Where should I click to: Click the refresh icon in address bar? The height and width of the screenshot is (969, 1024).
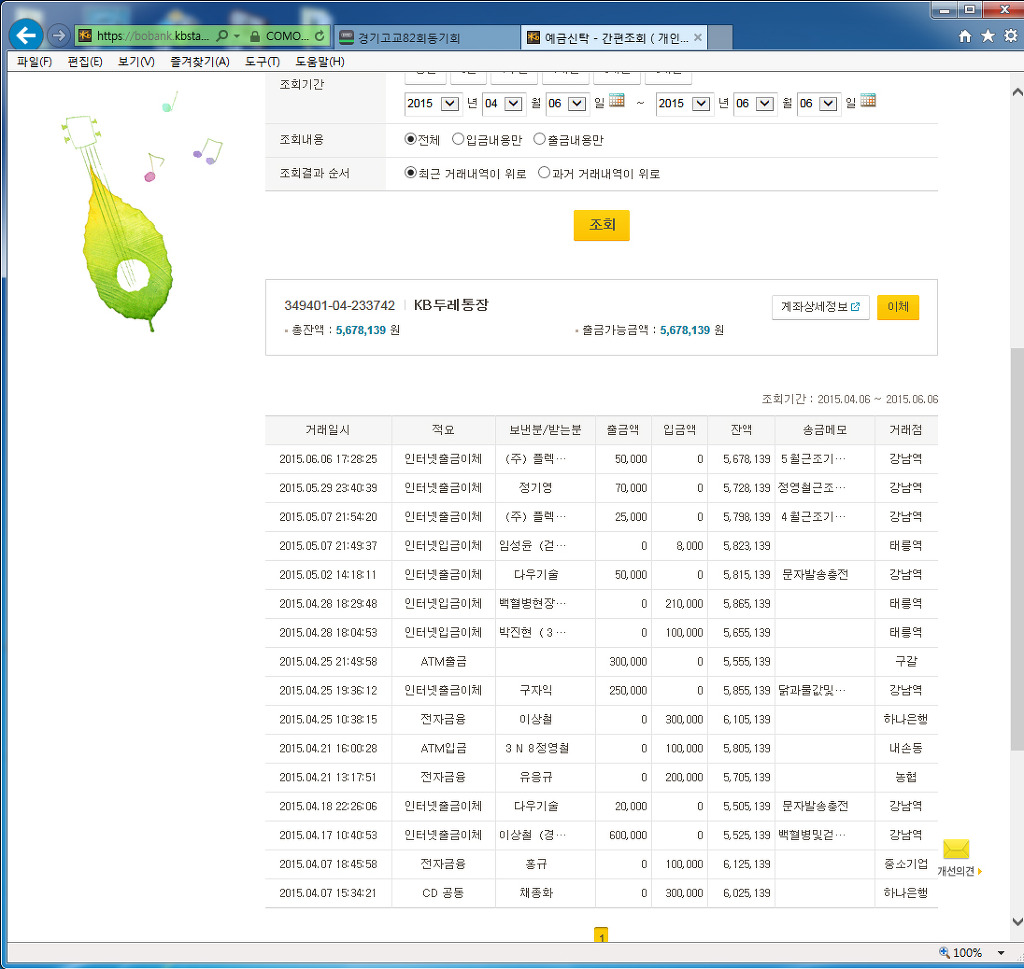coord(319,36)
